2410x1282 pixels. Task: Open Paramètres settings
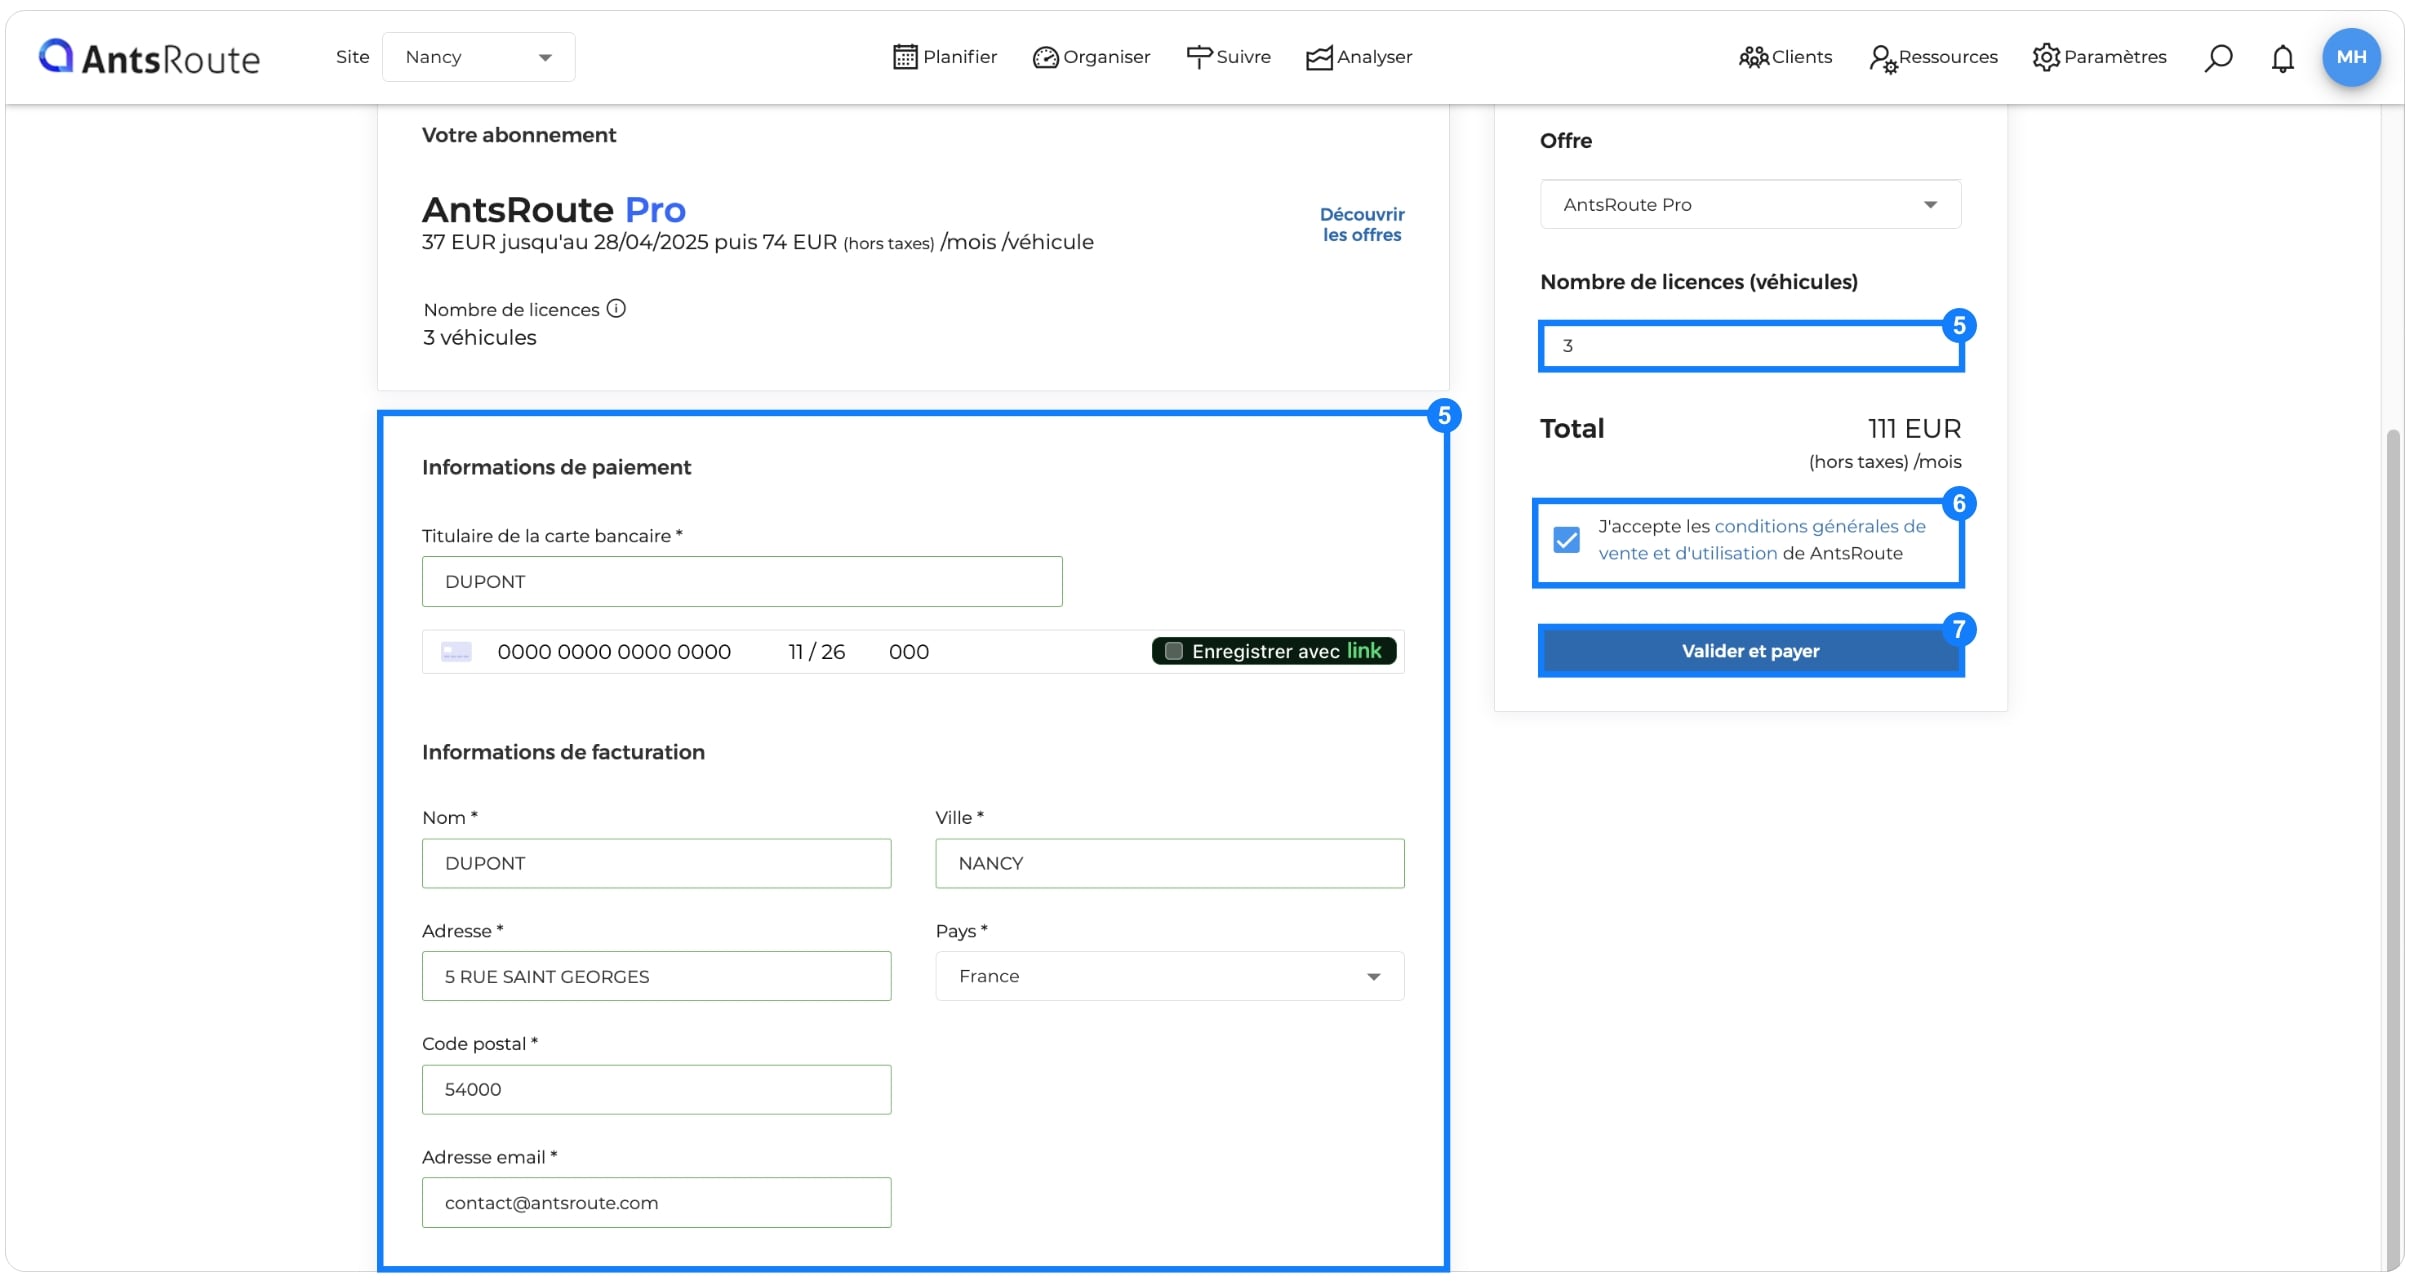point(2099,57)
